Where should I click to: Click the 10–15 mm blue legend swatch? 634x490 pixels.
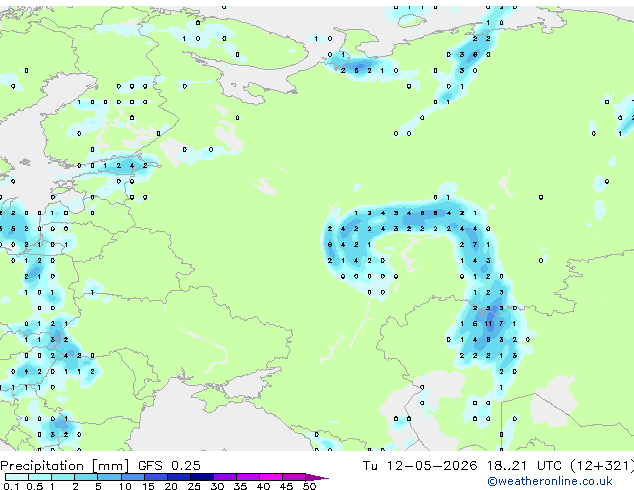point(132,477)
